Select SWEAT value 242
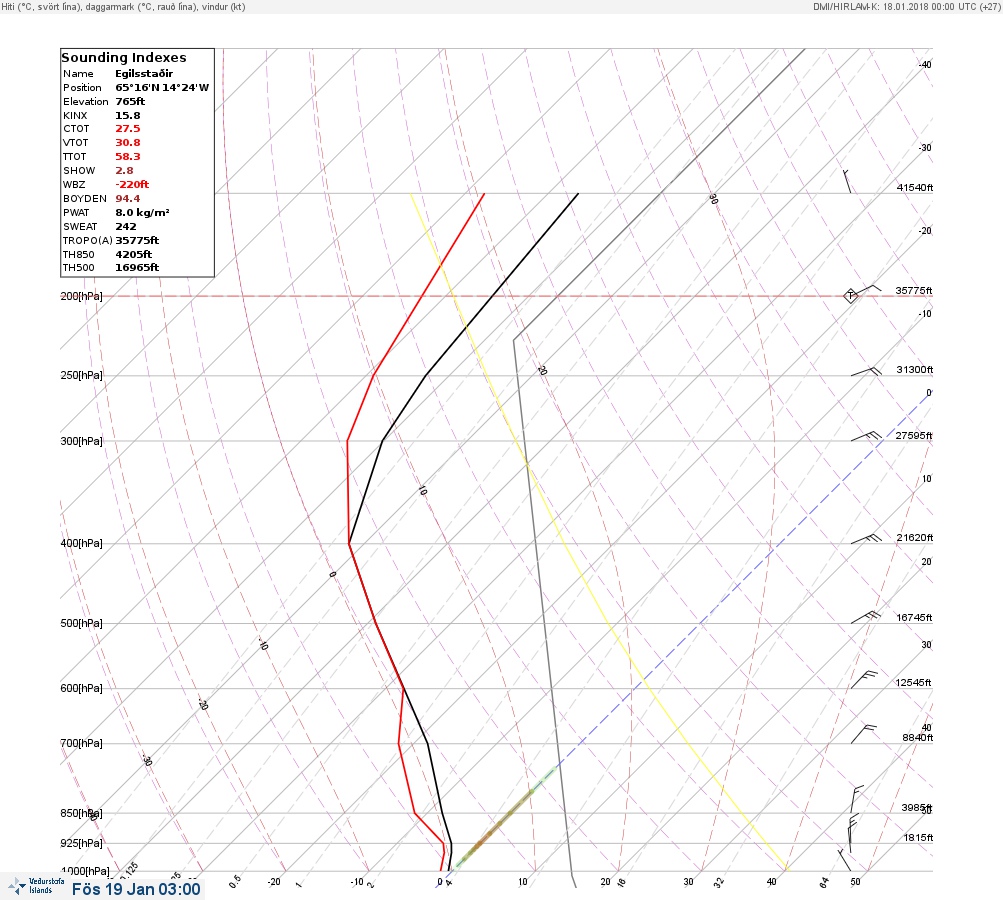Image resolution: width=1003 pixels, height=900 pixels. pos(125,226)
